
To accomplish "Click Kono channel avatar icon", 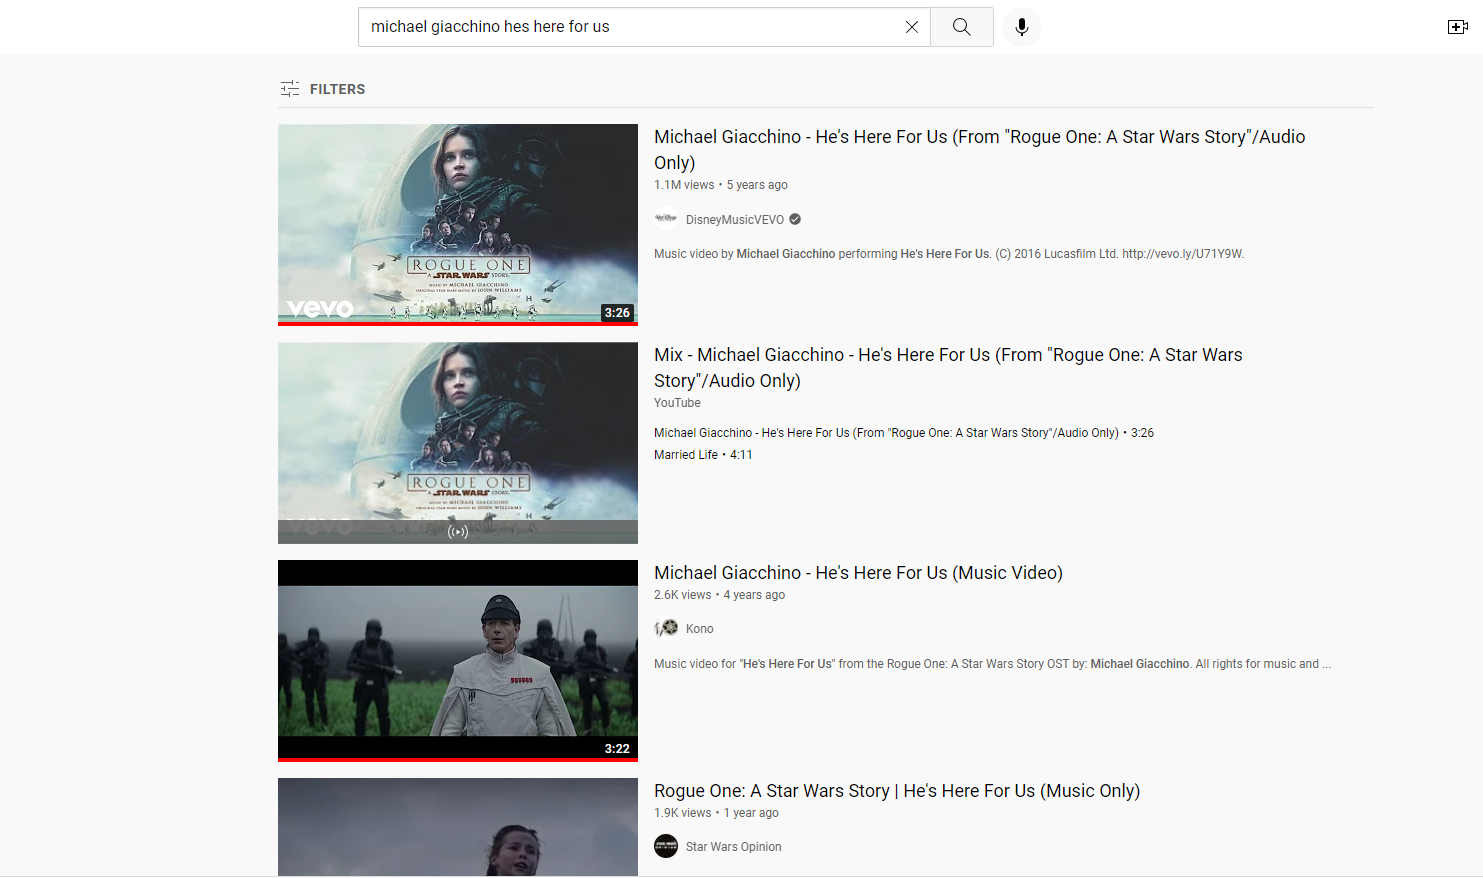I will (666, 628).
